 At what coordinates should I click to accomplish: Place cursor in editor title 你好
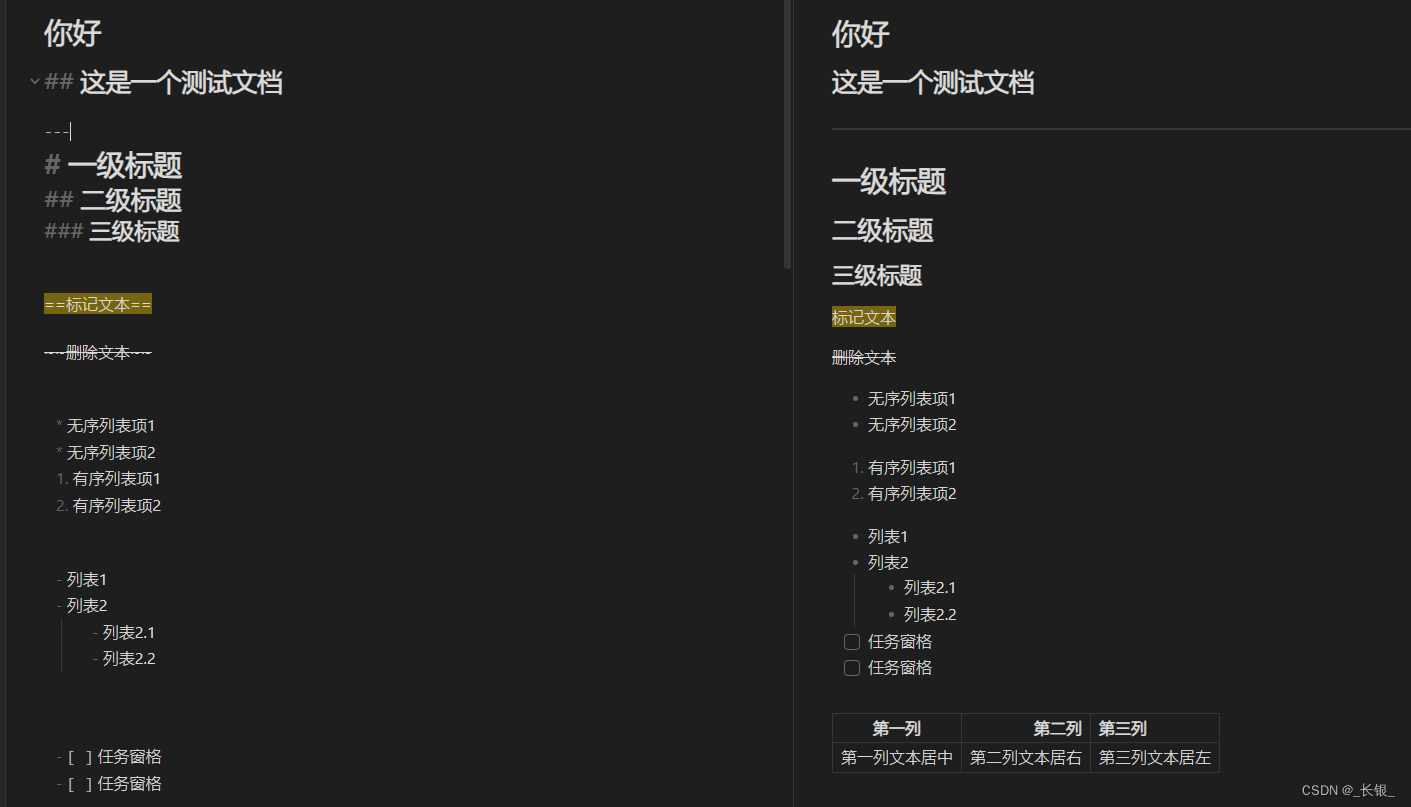click(x=73, y=33)
